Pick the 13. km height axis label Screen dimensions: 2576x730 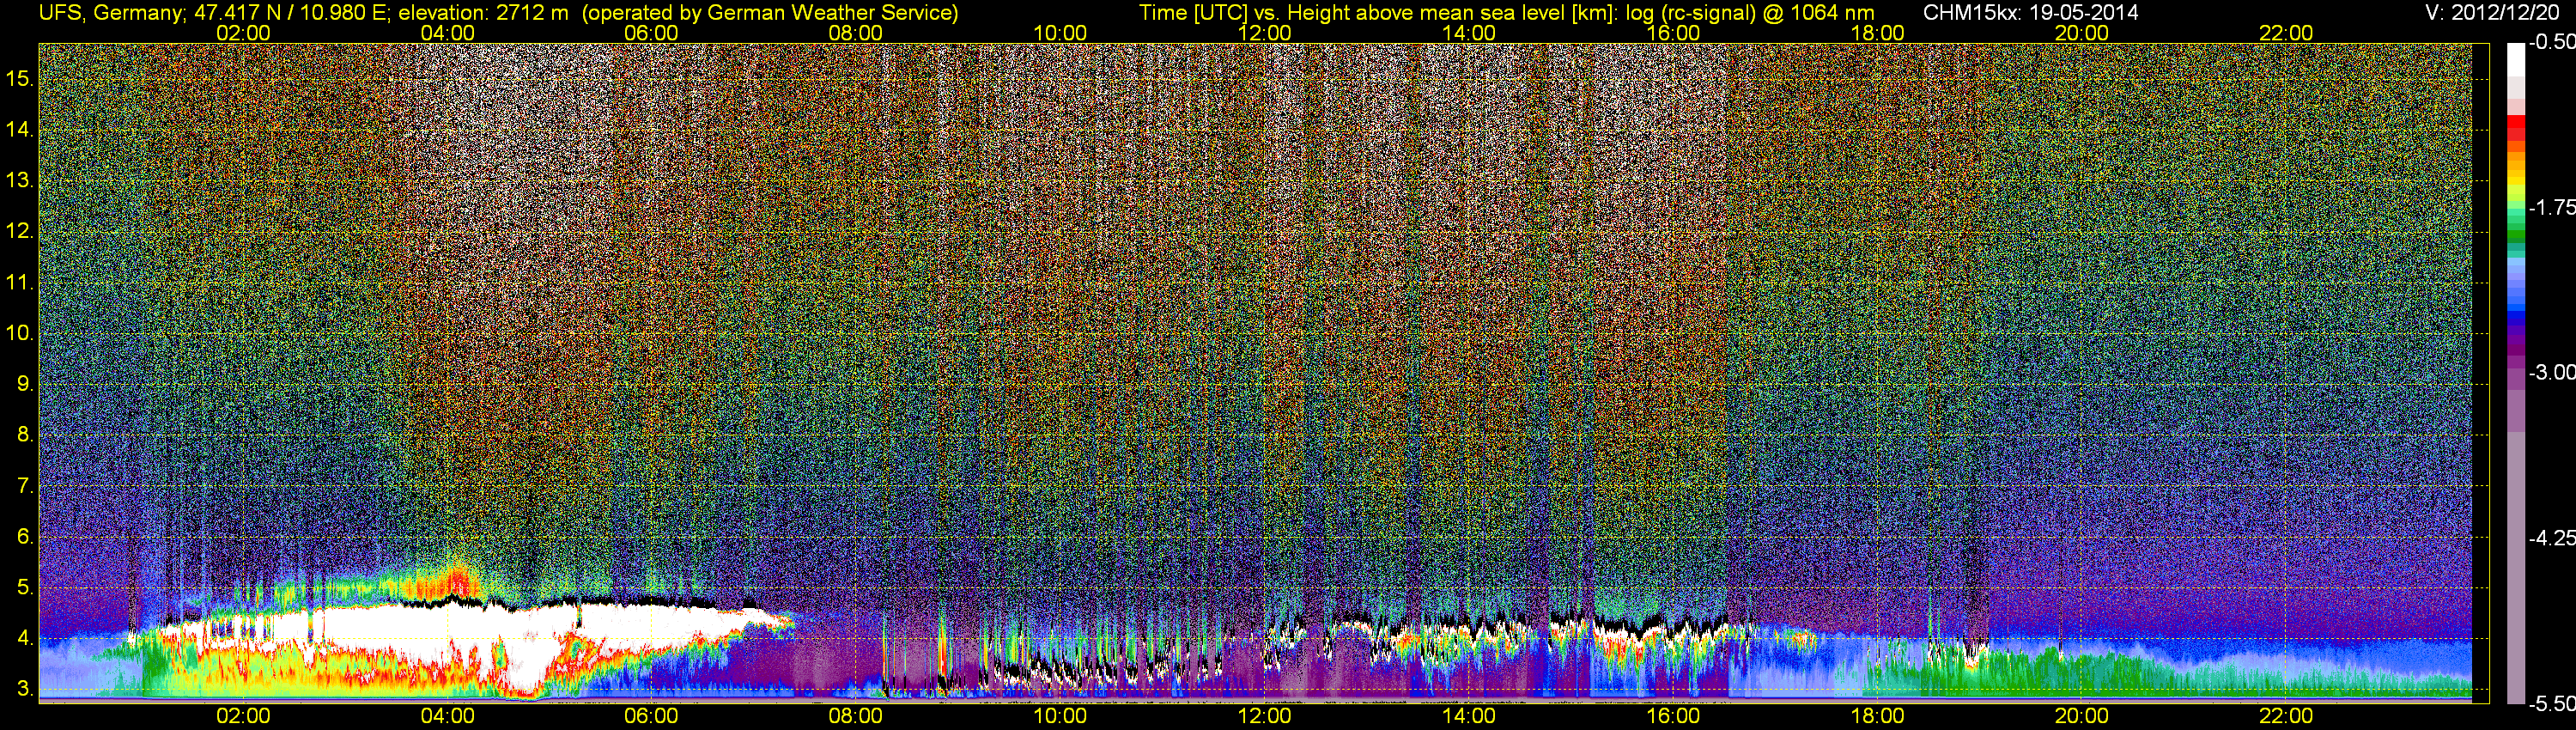(20, 180)
